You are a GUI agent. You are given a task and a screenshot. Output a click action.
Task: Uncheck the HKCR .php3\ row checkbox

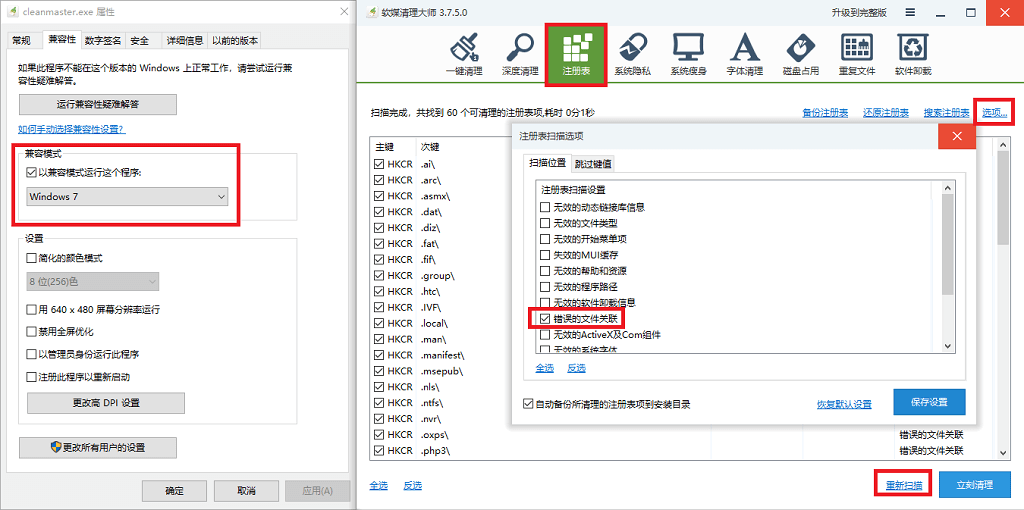pos(379,451)
